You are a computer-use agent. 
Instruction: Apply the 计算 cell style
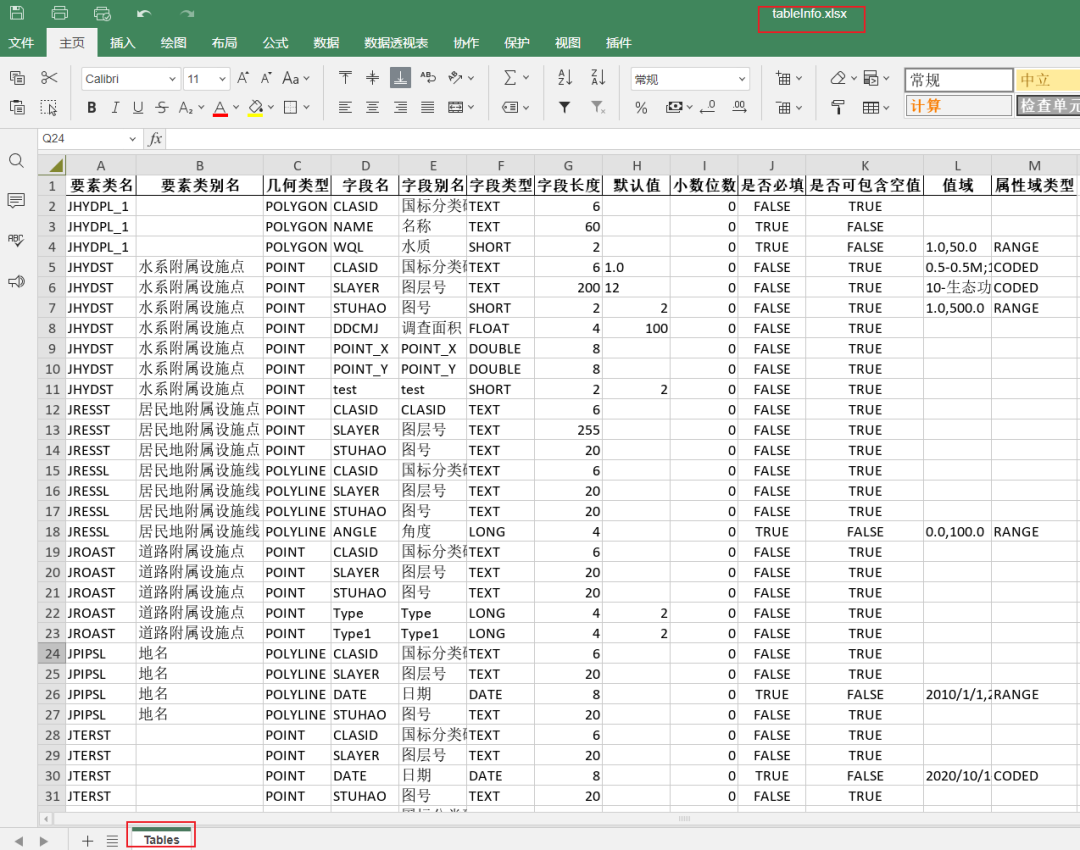[x=959, y=106]
